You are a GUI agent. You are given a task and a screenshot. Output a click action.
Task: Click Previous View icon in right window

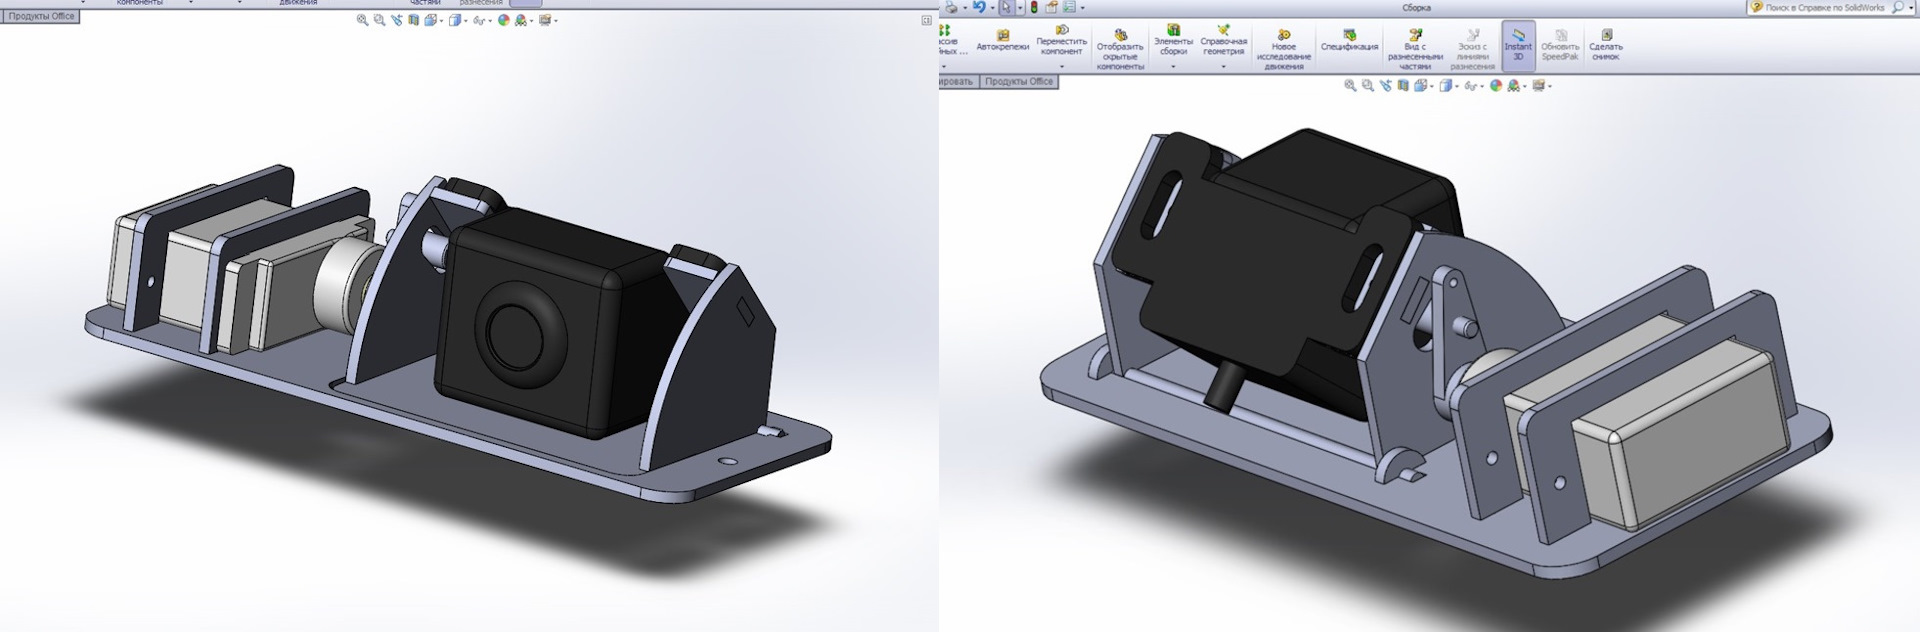(1386, 86)
